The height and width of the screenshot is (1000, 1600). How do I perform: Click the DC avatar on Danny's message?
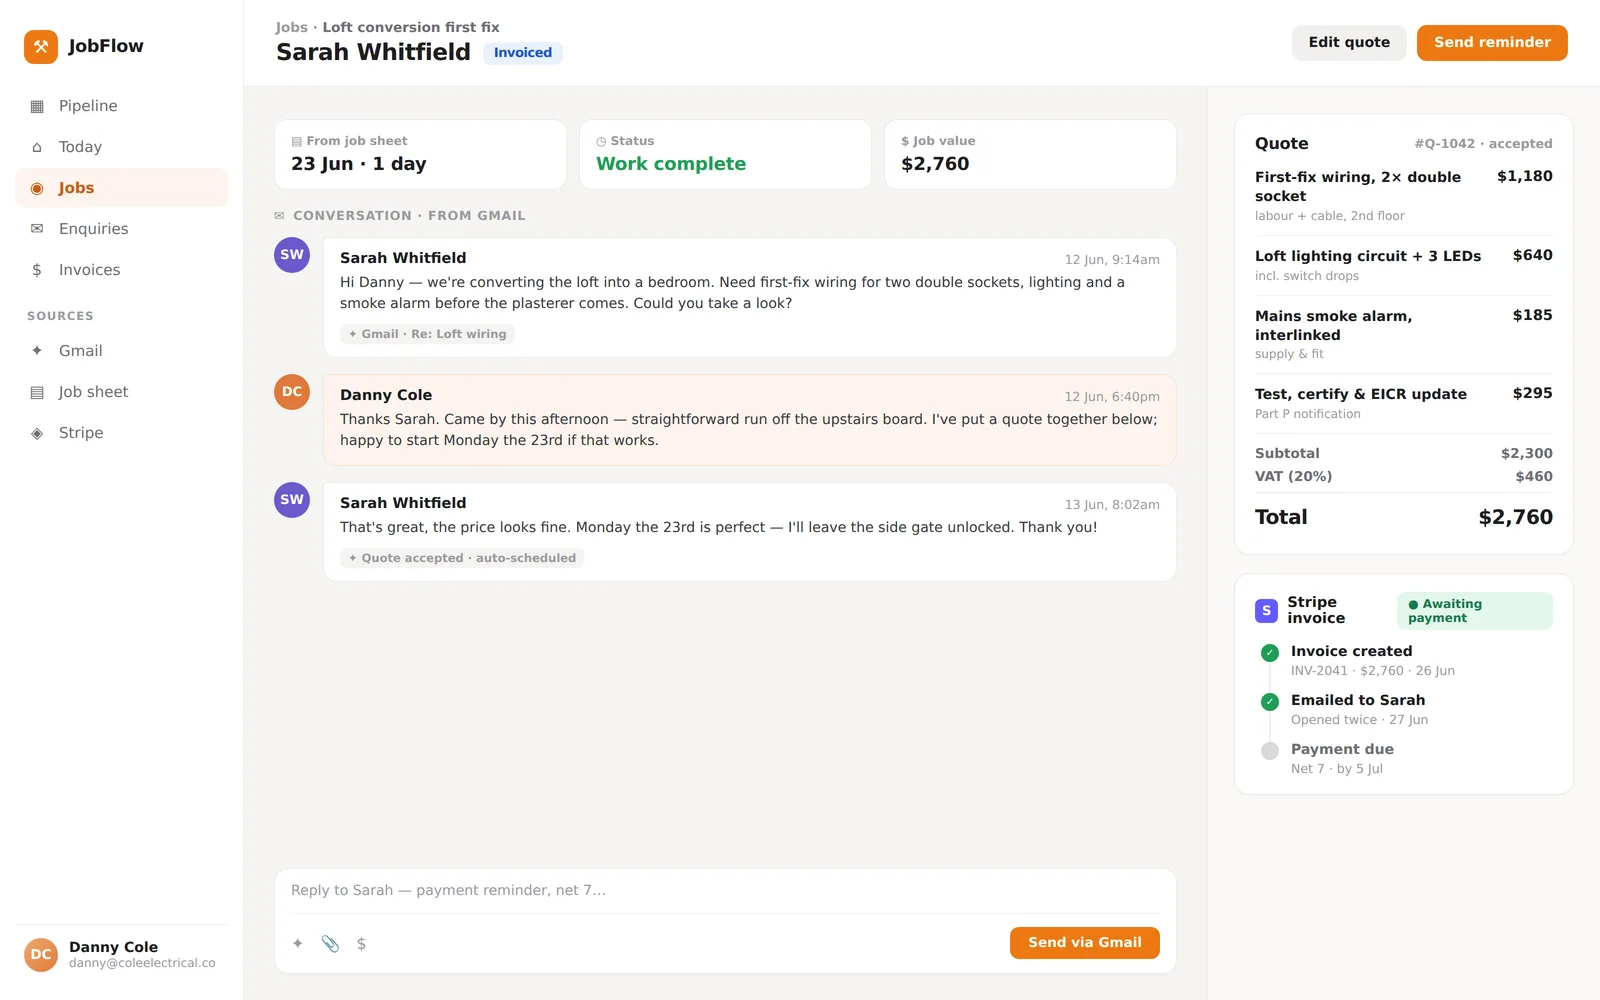tap(292, 392)
